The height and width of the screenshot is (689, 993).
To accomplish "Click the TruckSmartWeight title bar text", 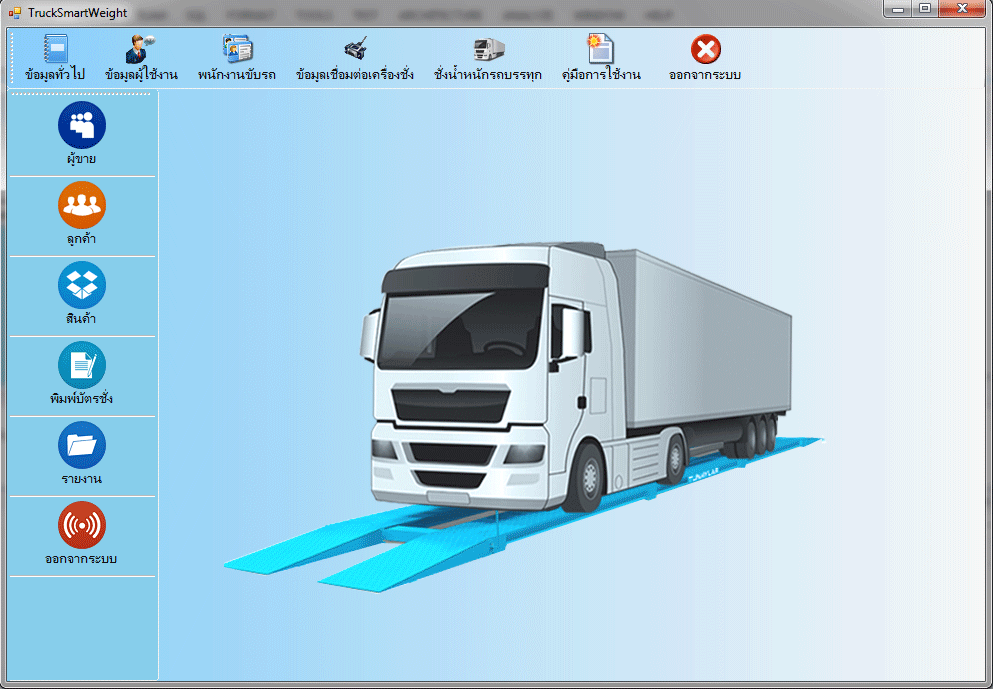I will pyautogui.click(x=77, y=13).
